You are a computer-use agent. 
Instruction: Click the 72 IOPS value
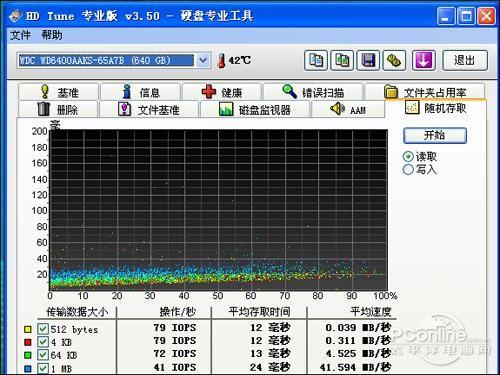175,354
